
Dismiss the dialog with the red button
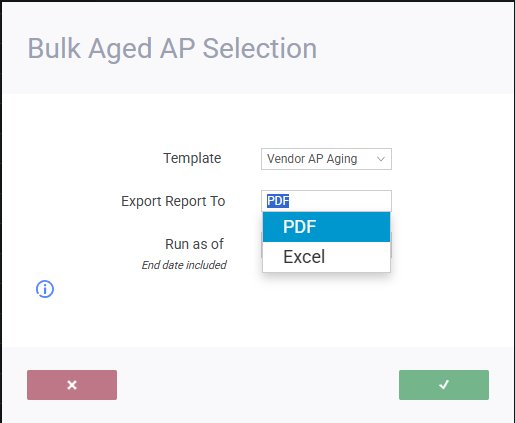pos(72,385)
